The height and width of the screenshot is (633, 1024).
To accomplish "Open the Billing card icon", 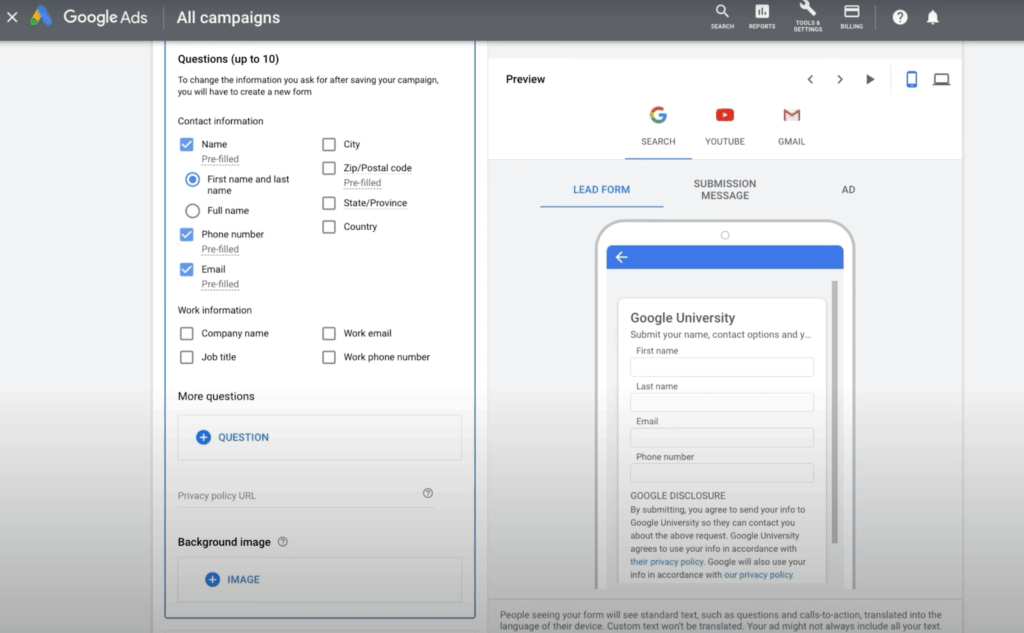I will tap(852, 17).
